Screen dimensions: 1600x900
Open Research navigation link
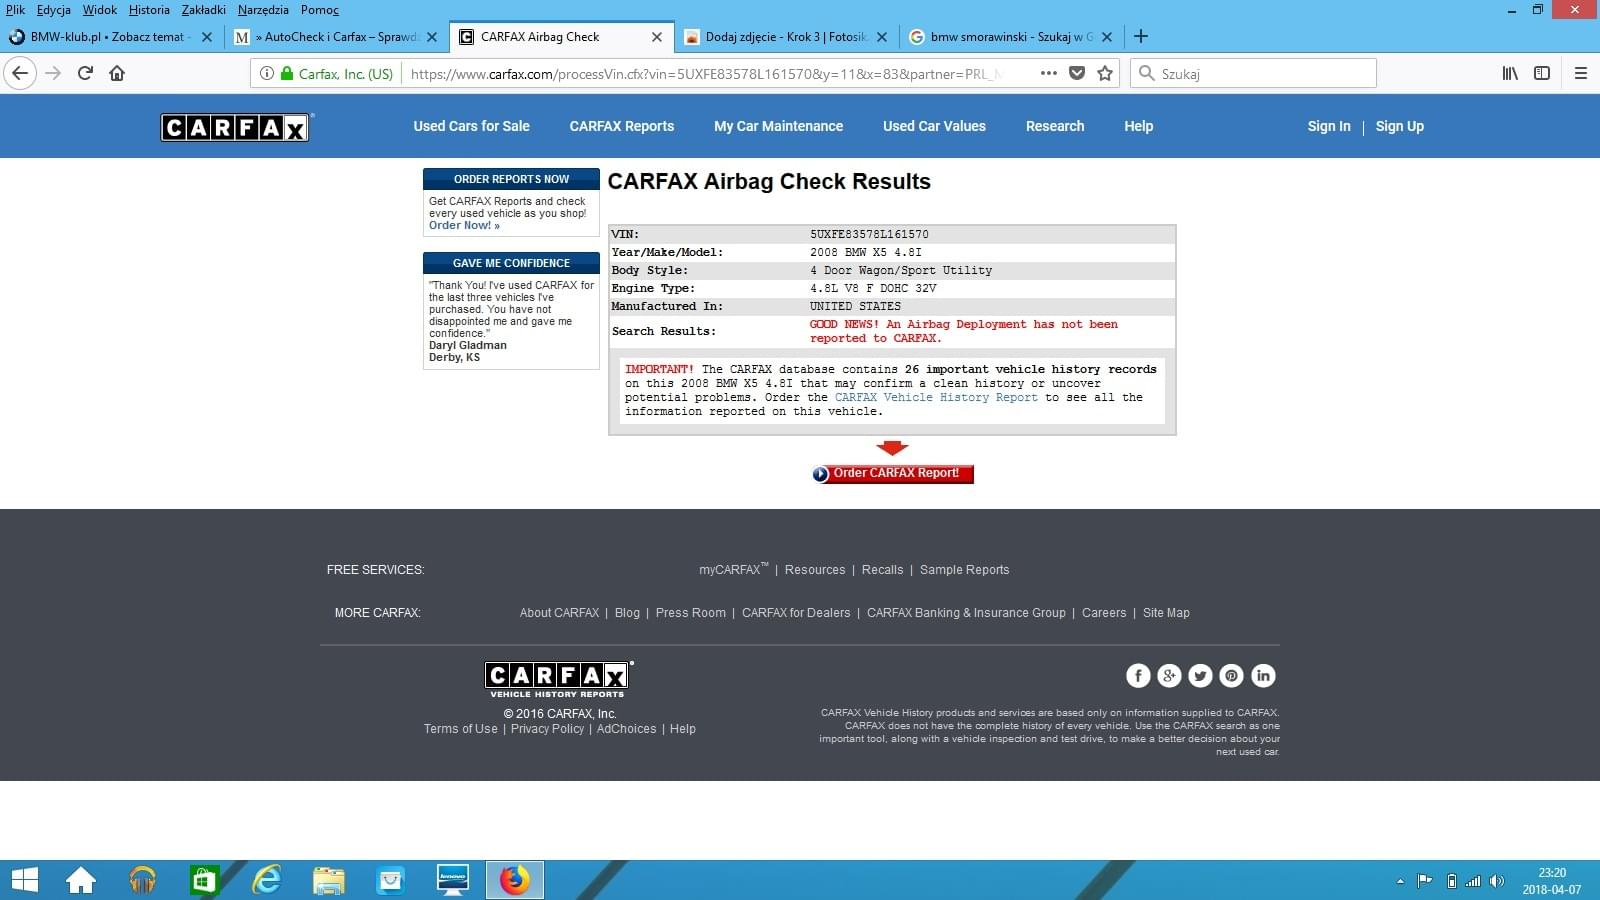pyautogui.click(x=1055, y=126)
